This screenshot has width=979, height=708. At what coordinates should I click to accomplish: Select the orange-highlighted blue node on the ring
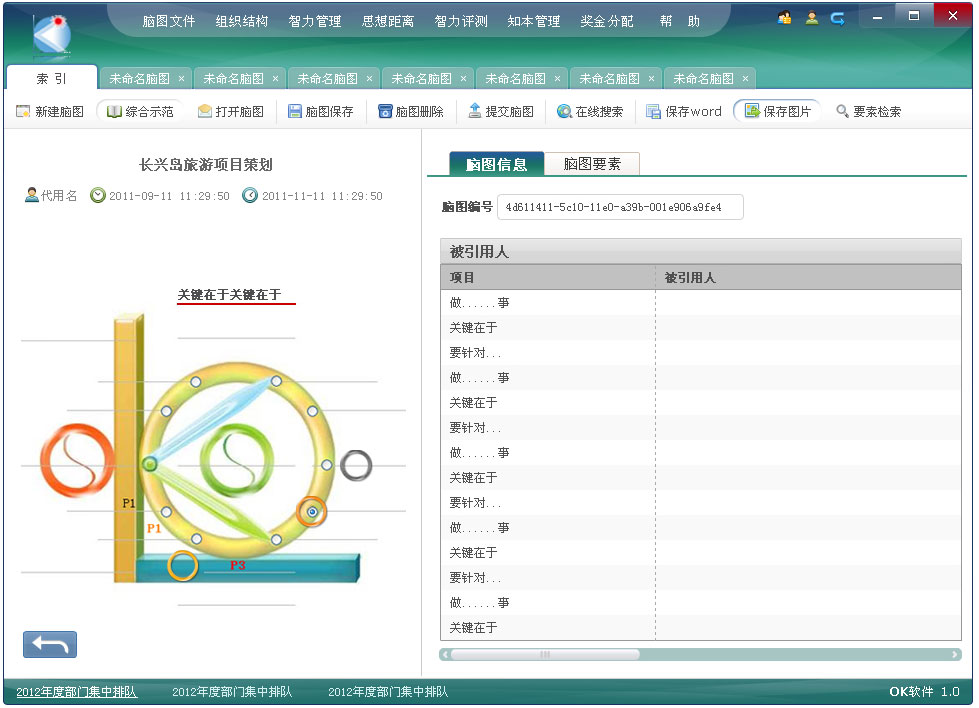coord(312,512)
